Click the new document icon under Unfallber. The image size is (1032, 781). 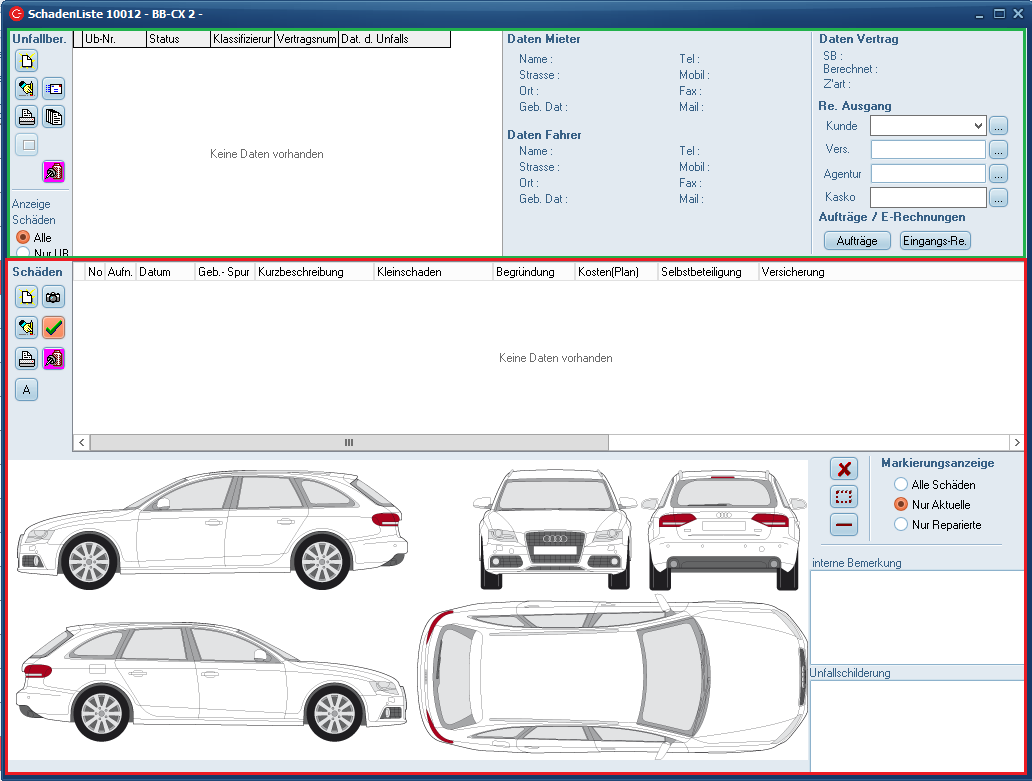click(27, 60)
